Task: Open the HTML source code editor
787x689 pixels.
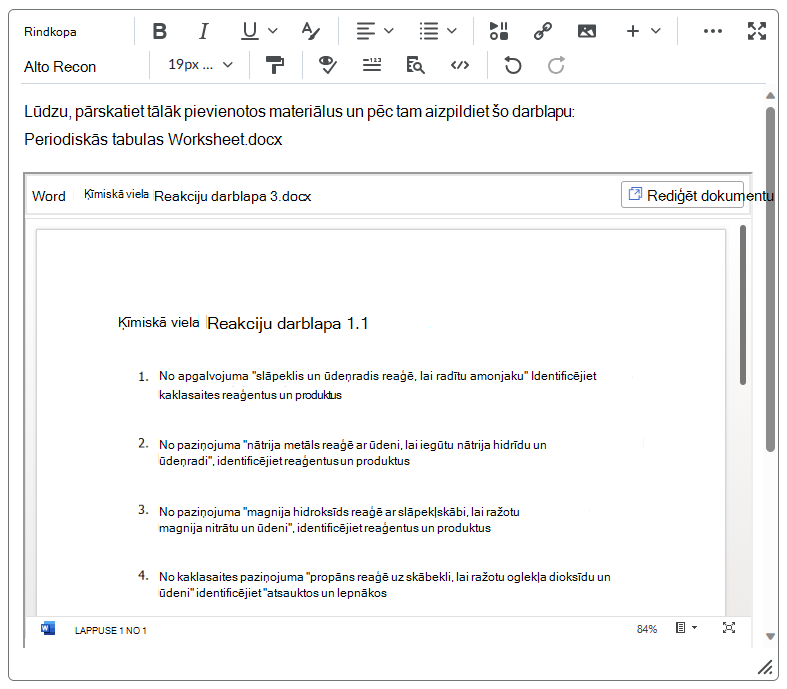Action: click(x=460, y=65)
